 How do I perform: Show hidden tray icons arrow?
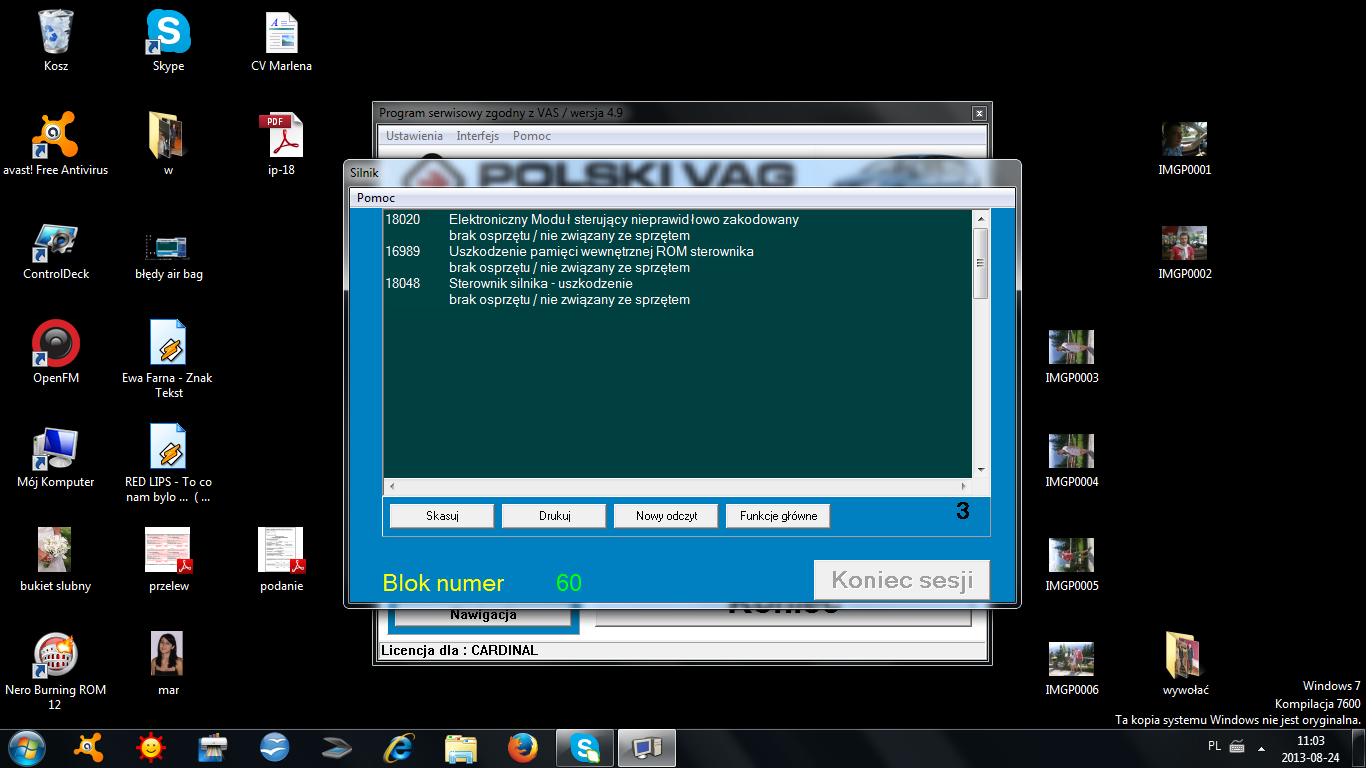1261,747
